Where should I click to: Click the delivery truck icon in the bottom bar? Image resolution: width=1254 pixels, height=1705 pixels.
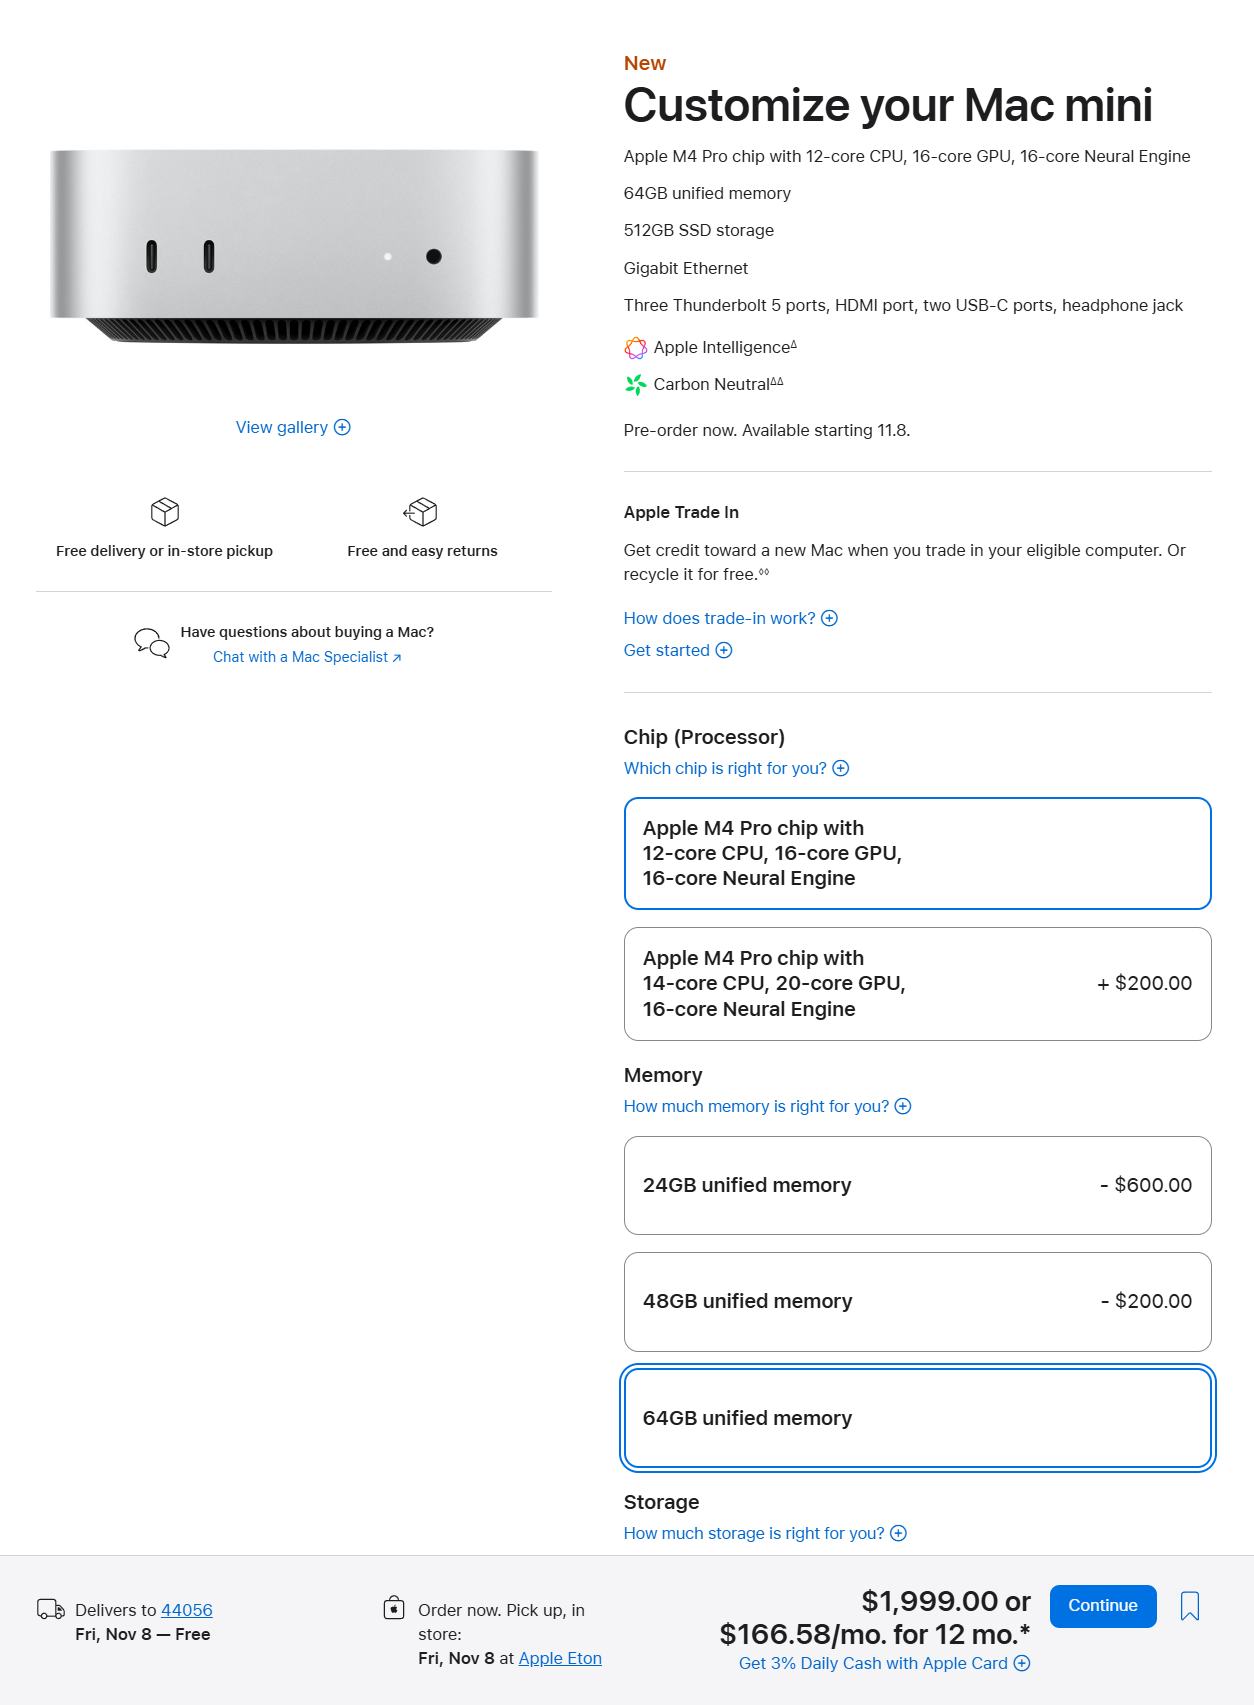point(51,1610)
